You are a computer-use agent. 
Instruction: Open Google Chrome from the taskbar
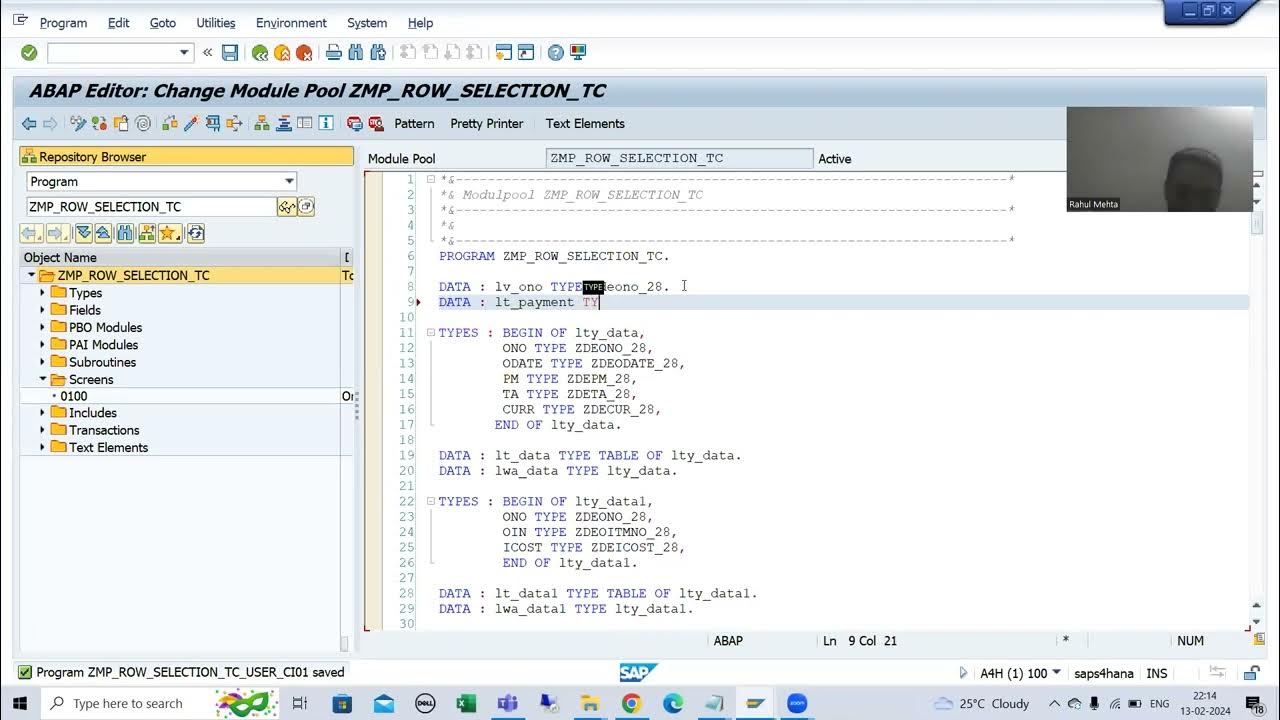tap(631, 703)
